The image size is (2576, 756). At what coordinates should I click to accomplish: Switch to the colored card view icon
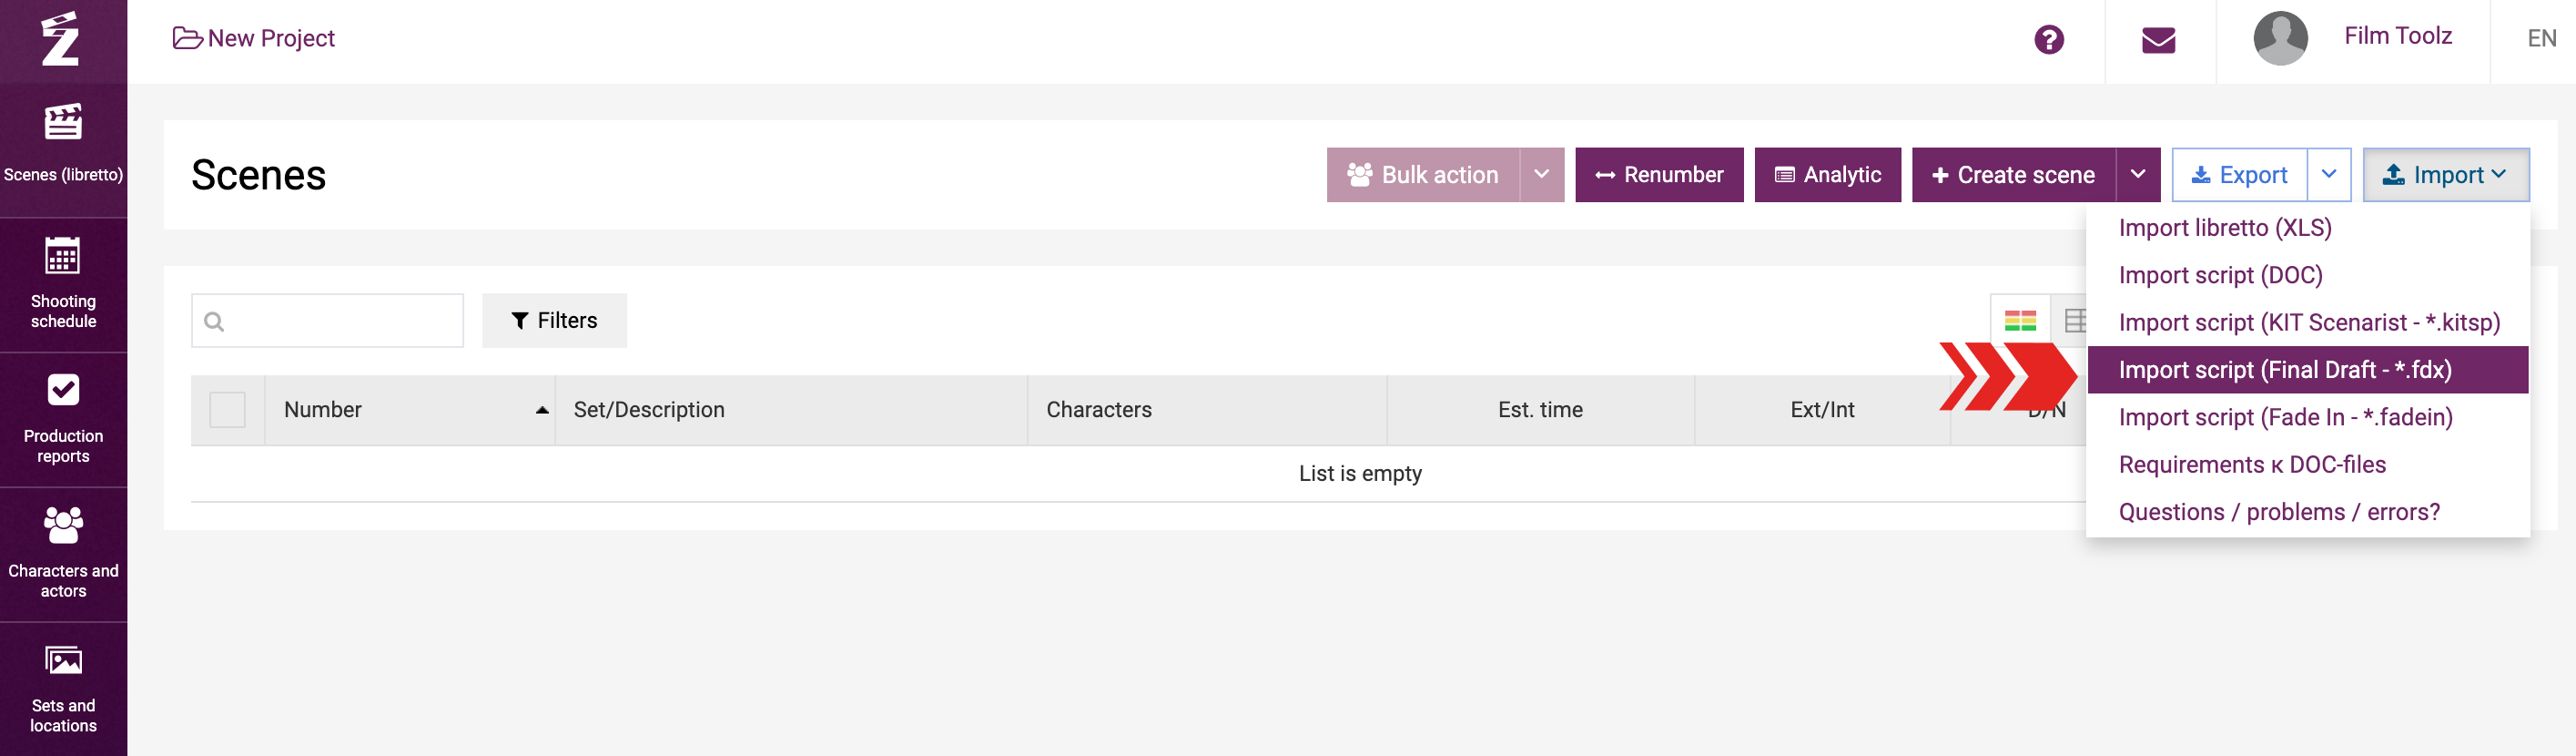2020,321
